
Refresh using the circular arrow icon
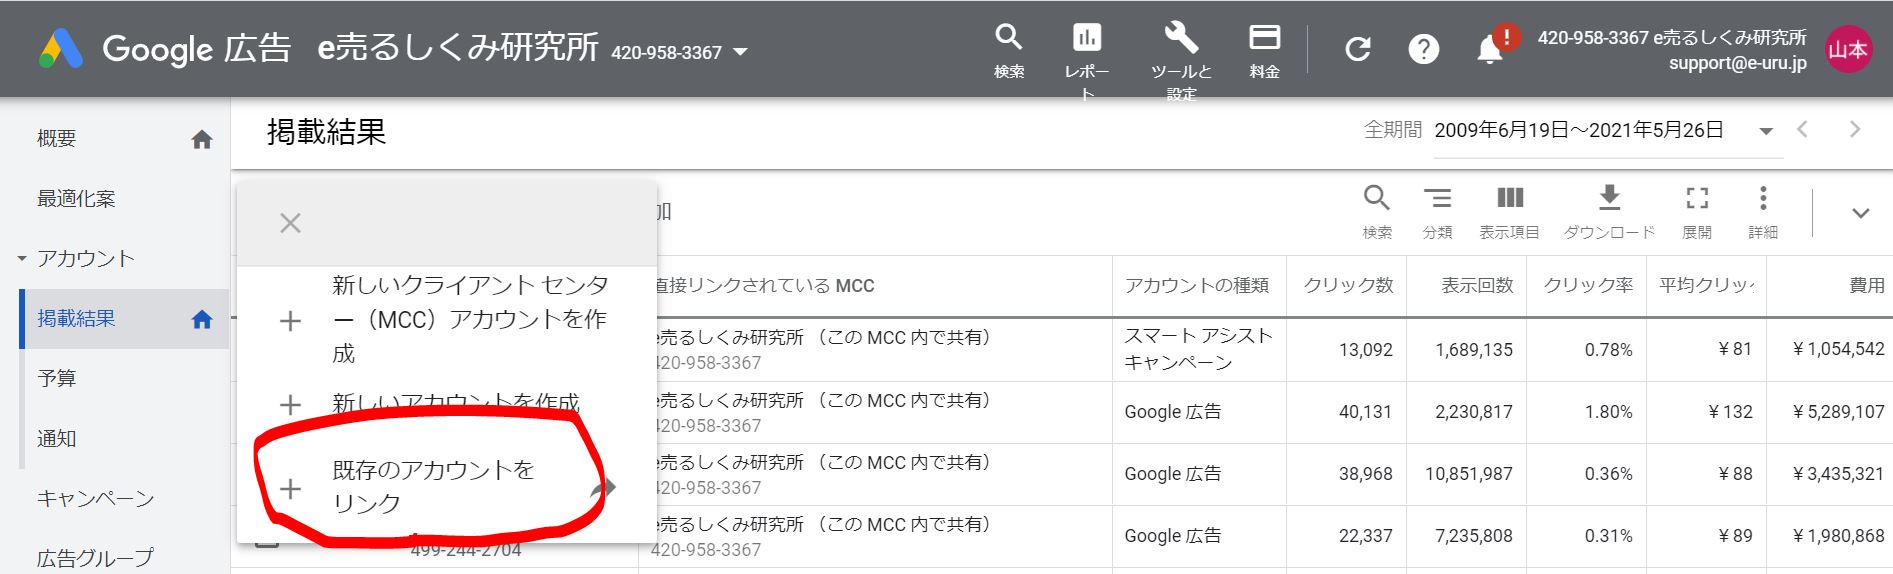pyautogui.click(x=1357, y=49)
